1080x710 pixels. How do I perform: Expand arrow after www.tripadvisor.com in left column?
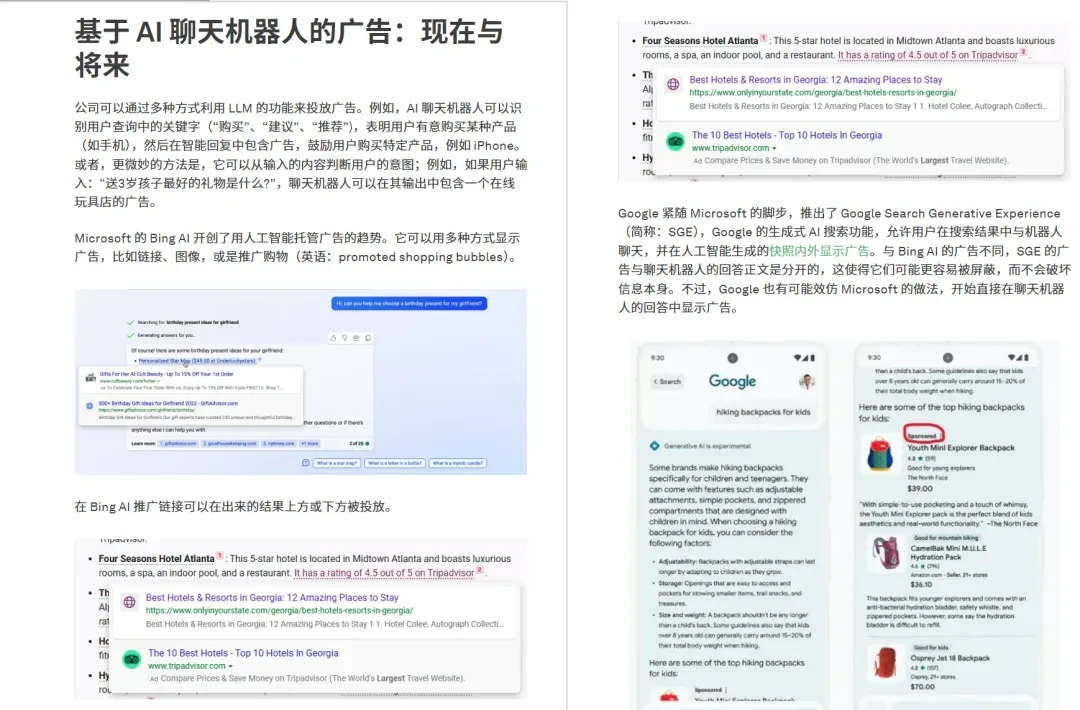pos(230,667)
